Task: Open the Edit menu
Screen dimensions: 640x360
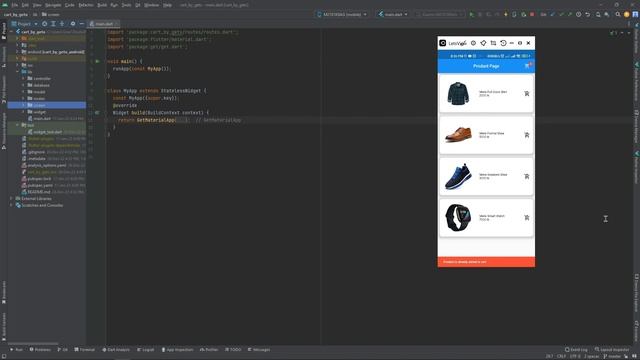Action: (25, 5)
